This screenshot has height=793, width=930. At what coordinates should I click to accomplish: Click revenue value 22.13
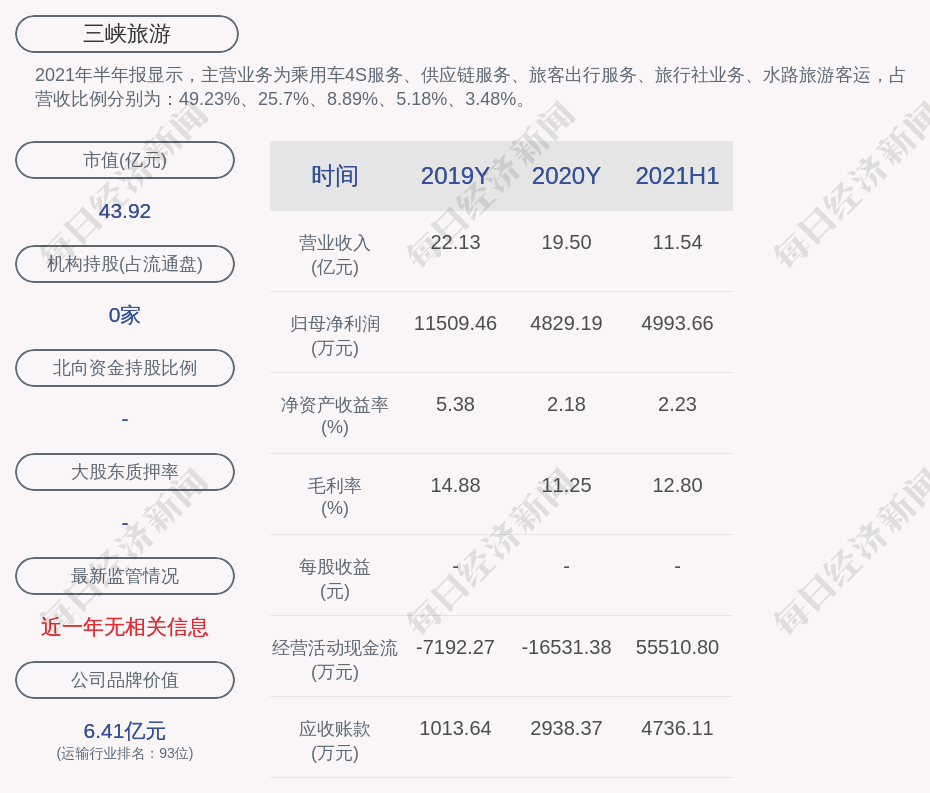[455, 243]
